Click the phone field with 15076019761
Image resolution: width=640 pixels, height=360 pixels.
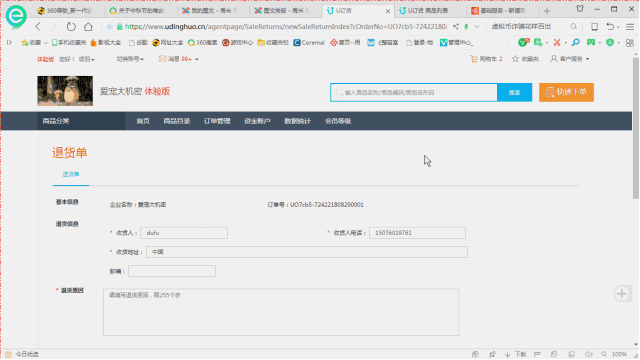tap(417, 233)
